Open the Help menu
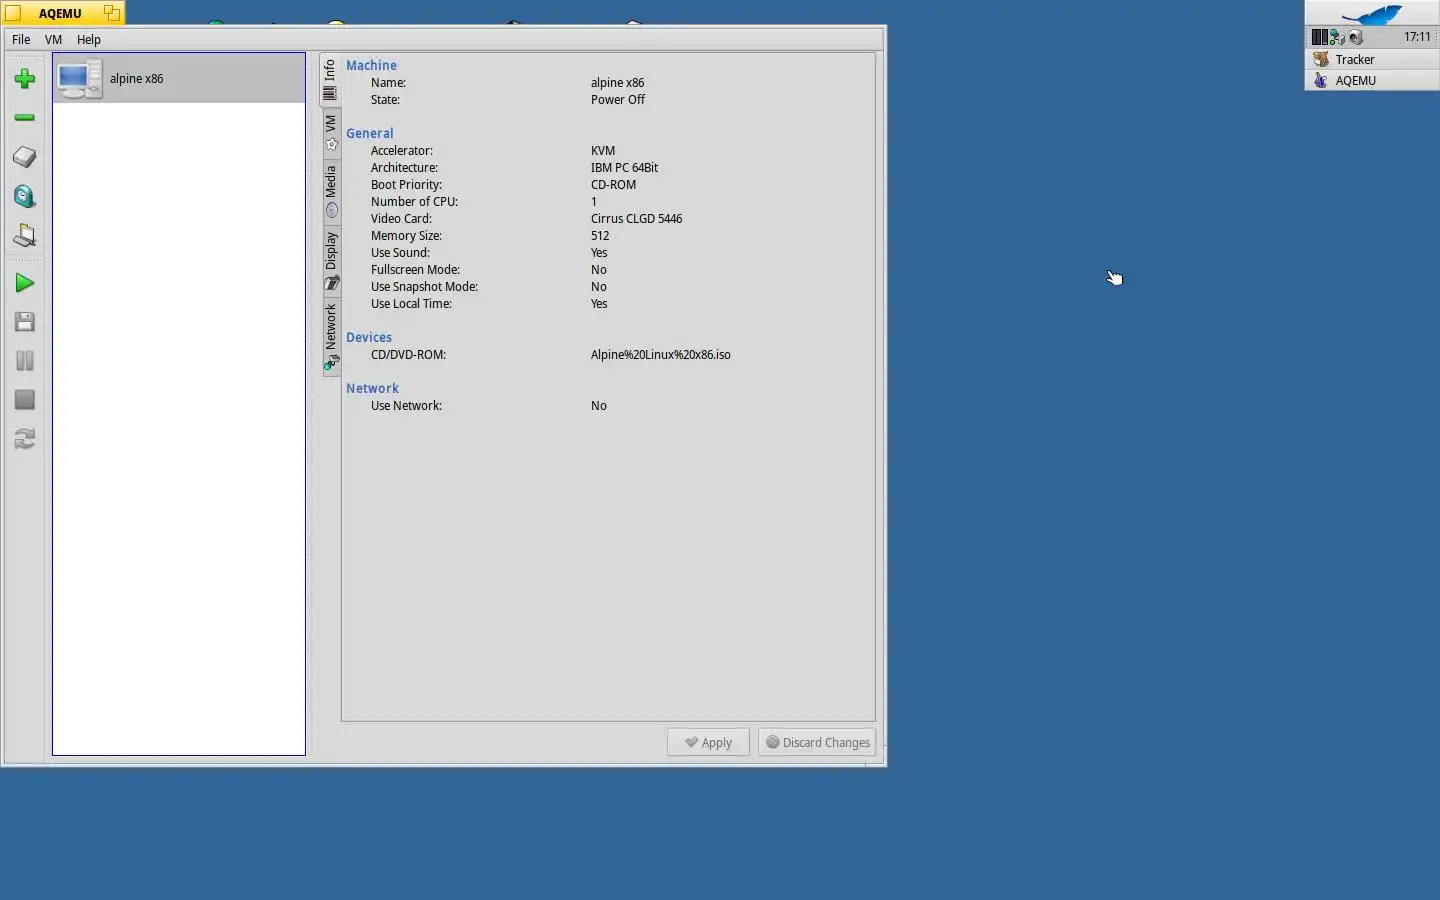This screenshot has height=900, width=1440. point(89,40)
